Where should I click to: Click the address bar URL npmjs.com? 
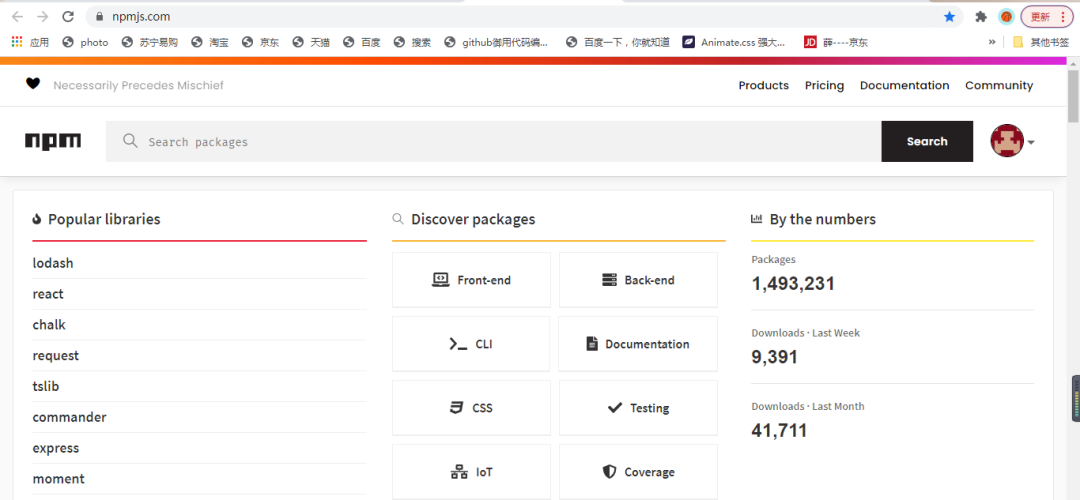pyautogui.click(x=141, y=17)
